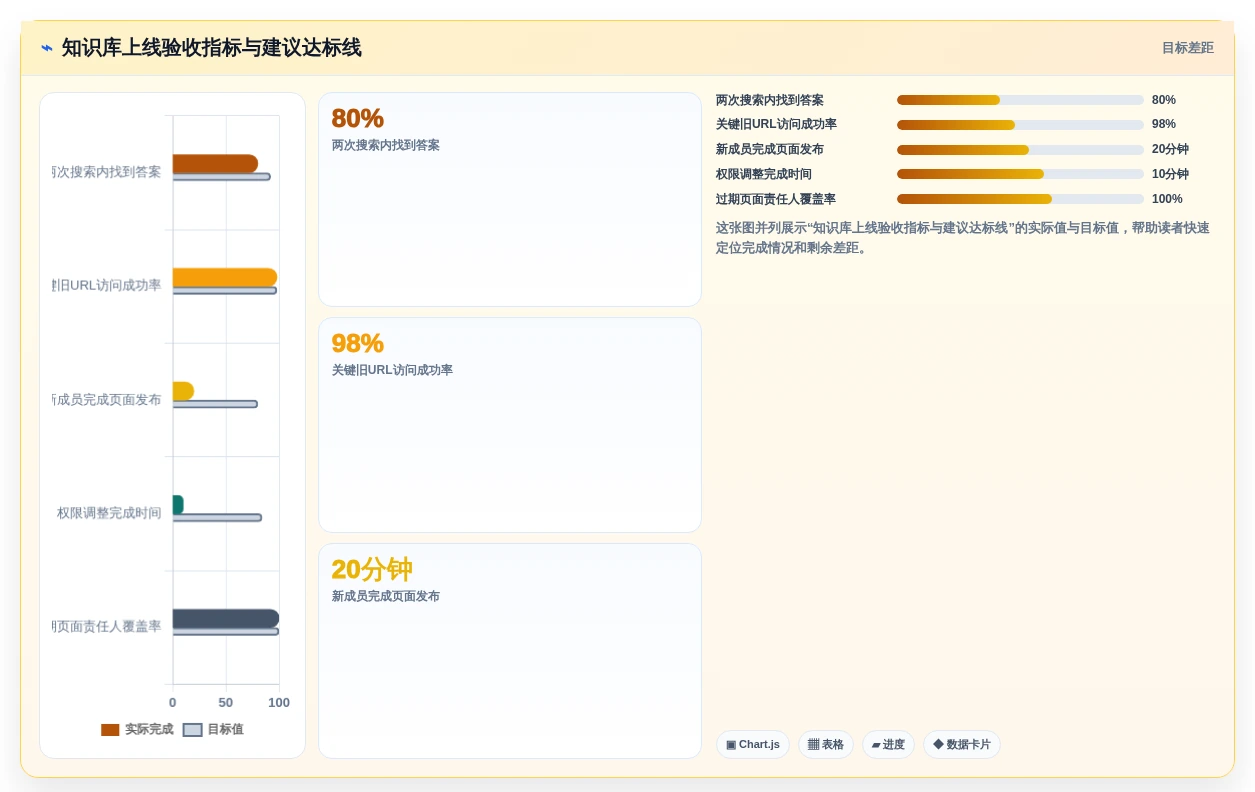
Task: Toggle 实际完成 legend swatch
Action: (110, 730)
